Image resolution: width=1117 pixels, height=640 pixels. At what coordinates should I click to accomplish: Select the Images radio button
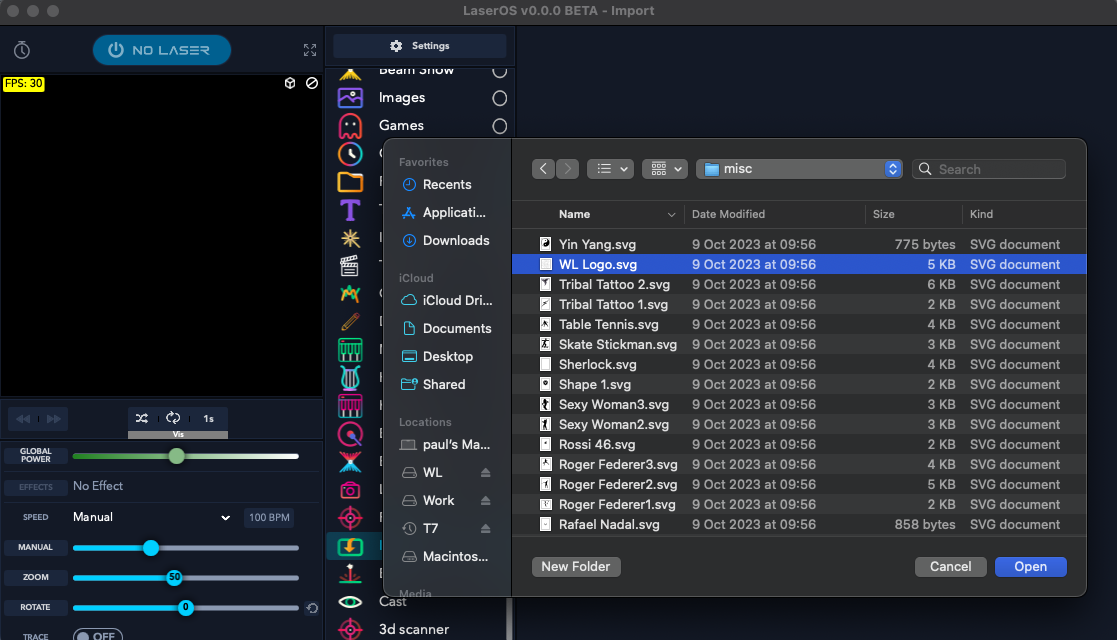click(x=499, y=98)
